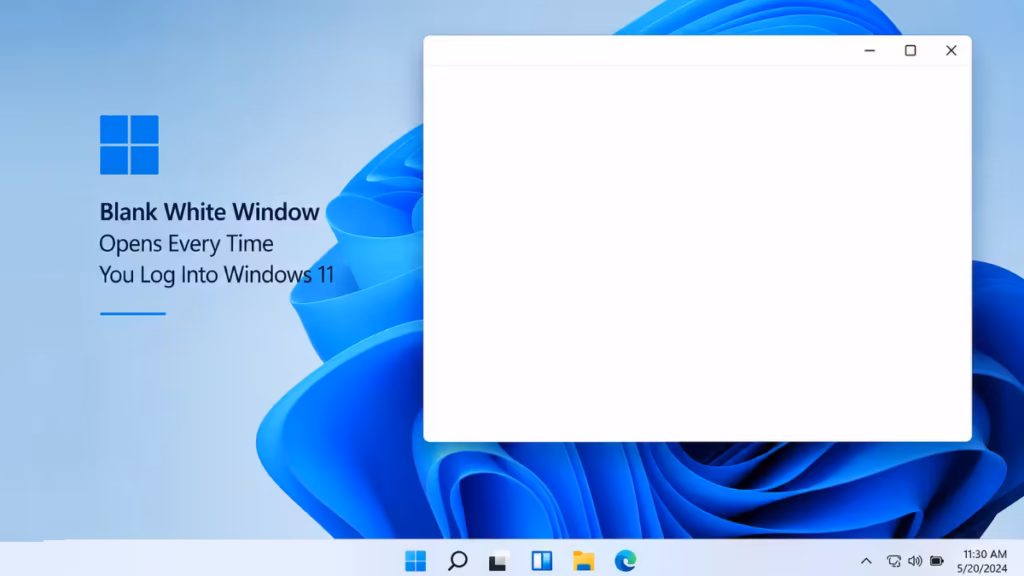Check the battery tray icon
The image size is (1024, 576).
pyautogui.click(x=936, y=561)
